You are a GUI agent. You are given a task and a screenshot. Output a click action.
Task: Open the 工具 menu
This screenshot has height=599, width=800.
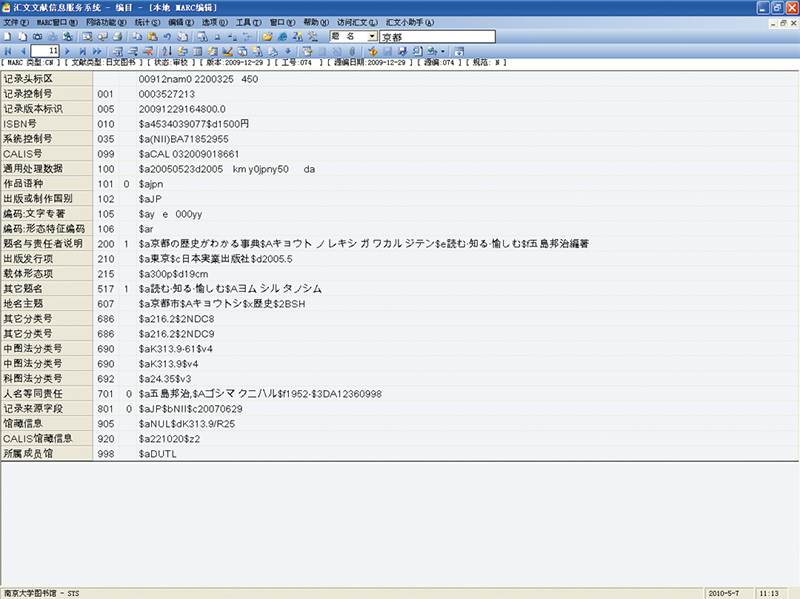[248, 22]
